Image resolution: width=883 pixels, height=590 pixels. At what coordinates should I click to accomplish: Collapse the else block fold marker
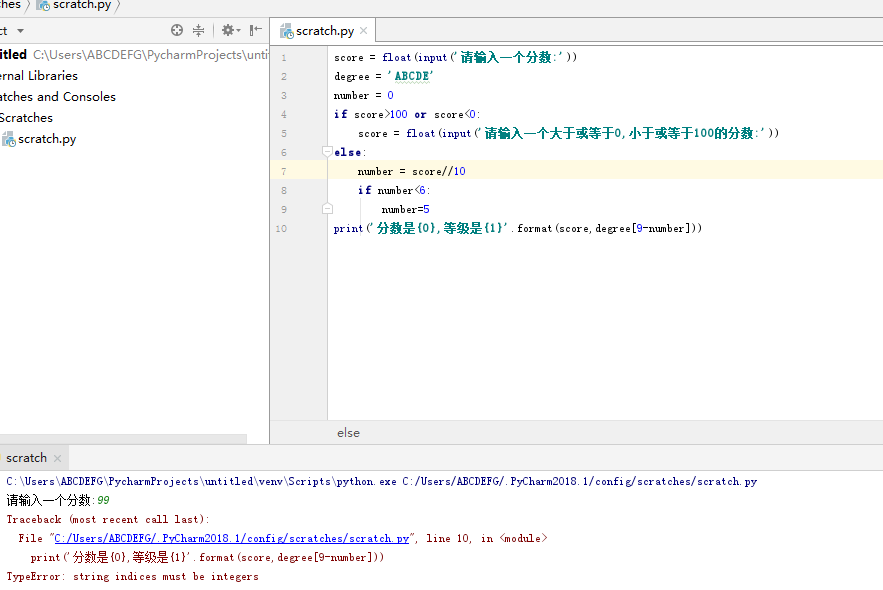[x=327, y=151]
